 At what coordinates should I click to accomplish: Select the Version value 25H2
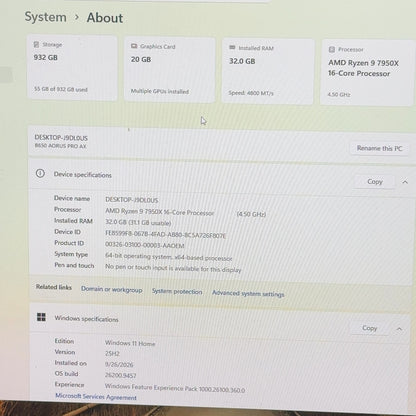click(x=112, y=354)
